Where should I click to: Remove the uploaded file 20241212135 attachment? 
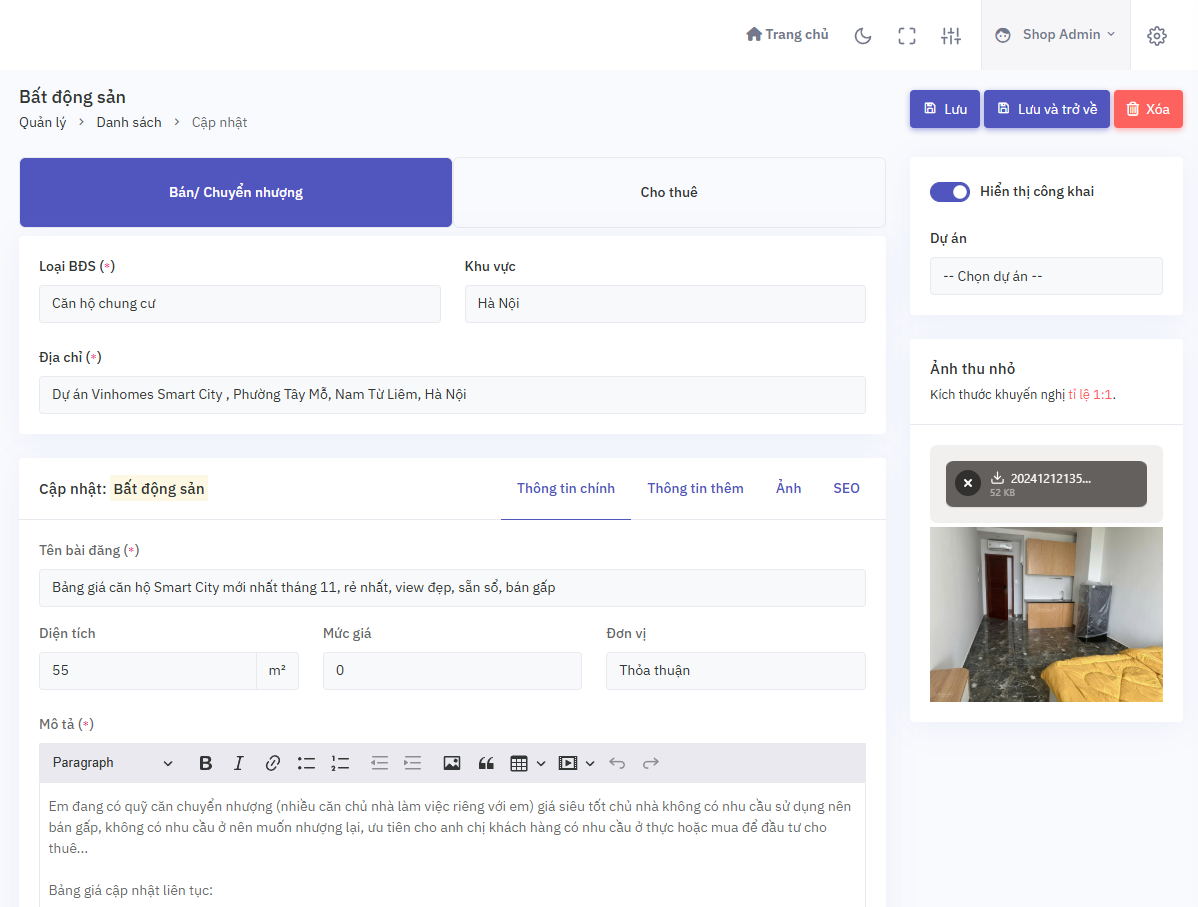[x=967, y=483]
